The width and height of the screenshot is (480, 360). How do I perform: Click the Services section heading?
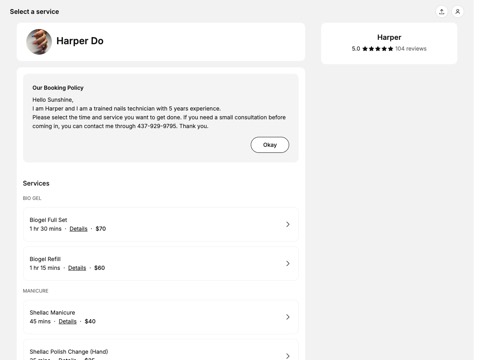pos(36,183)
